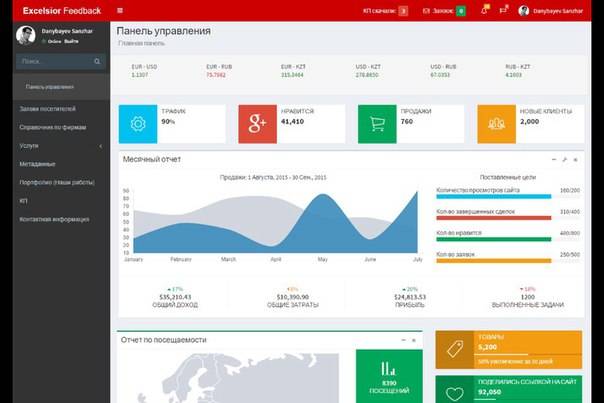Collapse the Месячный отчет panel
Screen dimensions: 604x403
(x=554, y=160)
